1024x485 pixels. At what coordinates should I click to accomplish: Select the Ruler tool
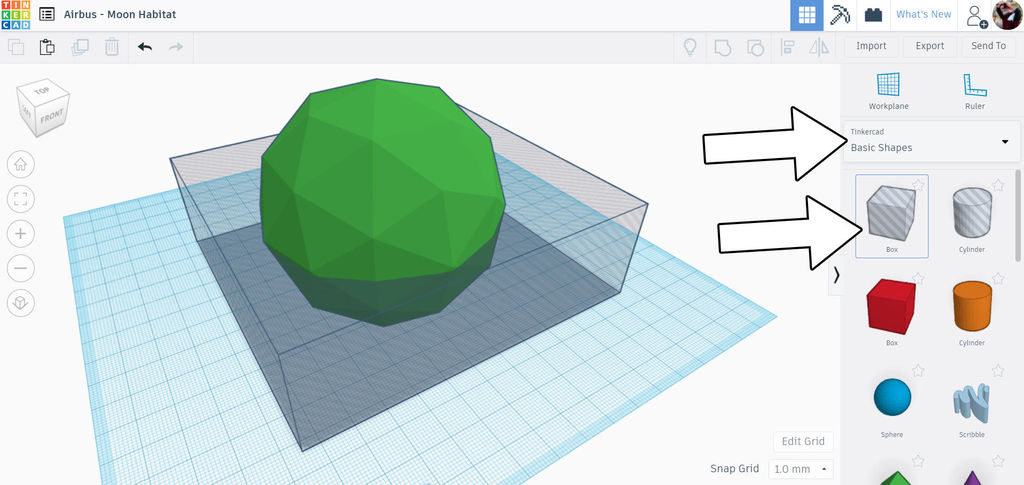click(x=974, y=91)
